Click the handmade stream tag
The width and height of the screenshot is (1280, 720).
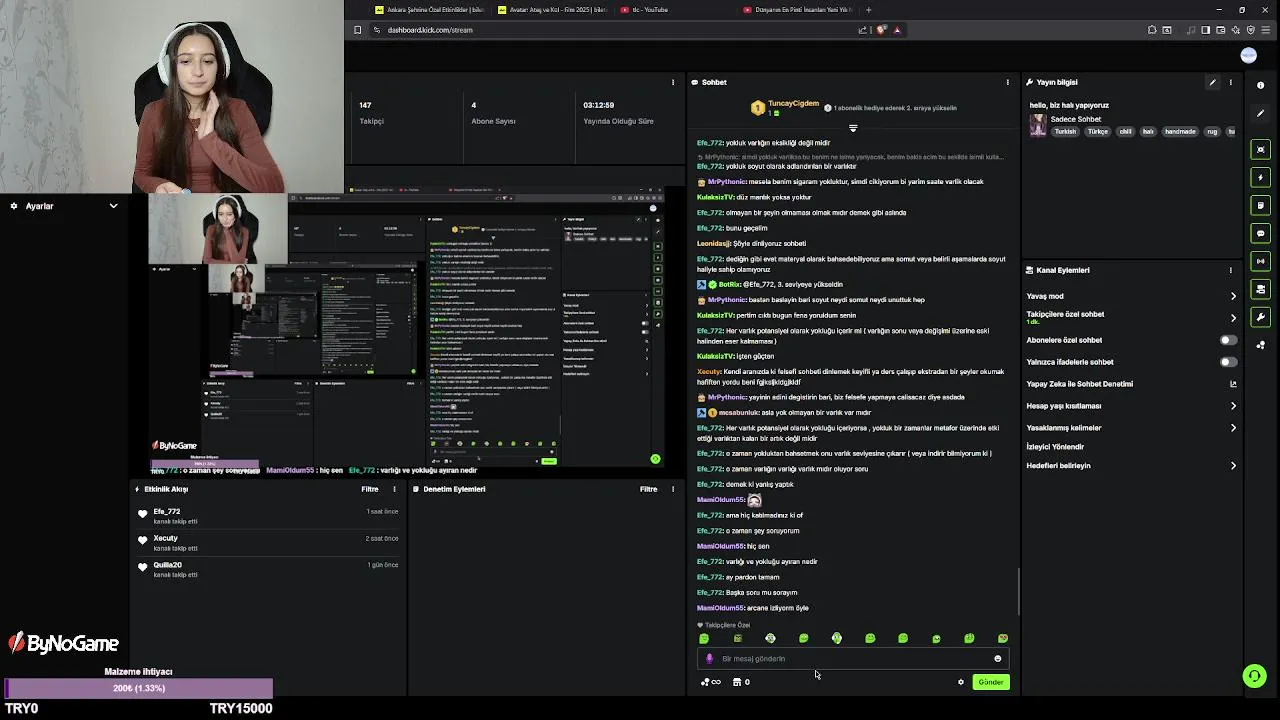point(1180,132)
